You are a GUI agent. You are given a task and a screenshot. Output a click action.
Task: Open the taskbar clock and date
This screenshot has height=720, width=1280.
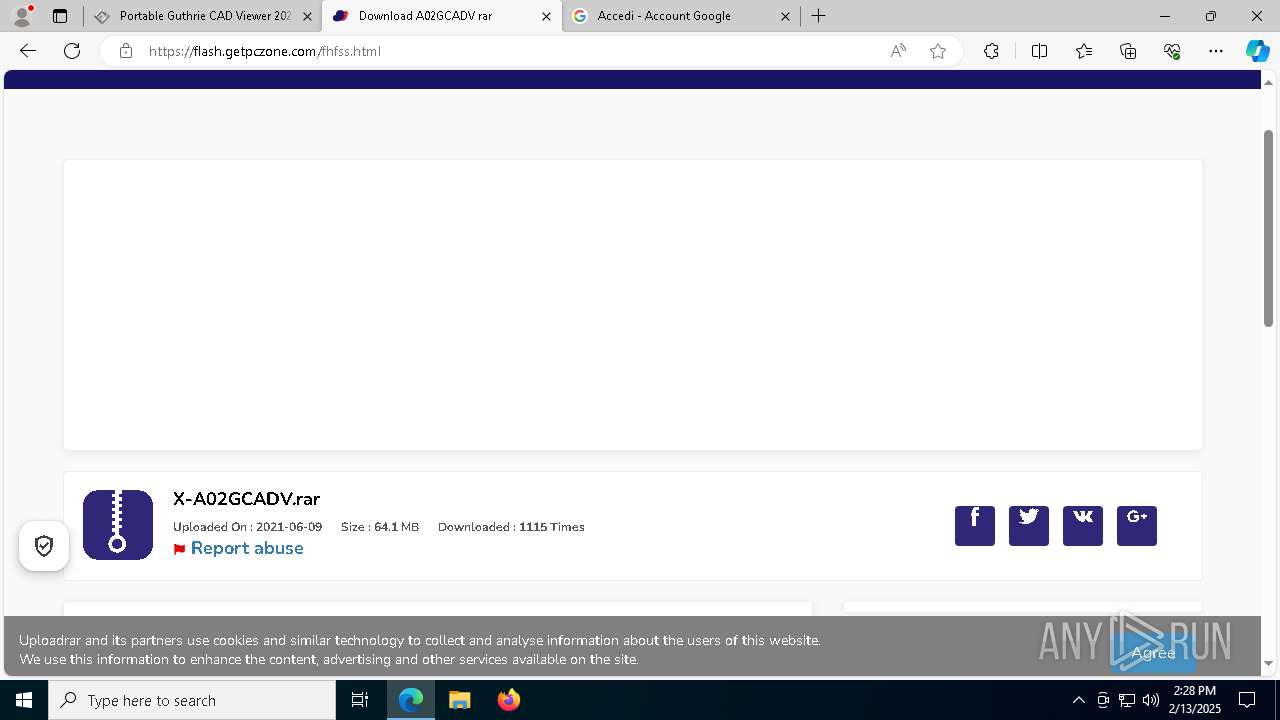pos(1196,700)
